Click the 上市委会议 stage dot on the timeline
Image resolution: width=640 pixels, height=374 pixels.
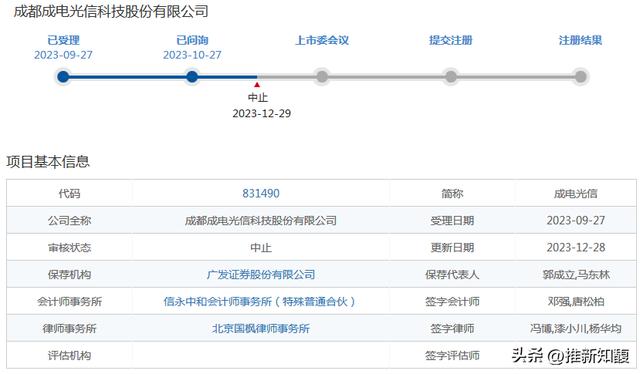pos(322,76)
